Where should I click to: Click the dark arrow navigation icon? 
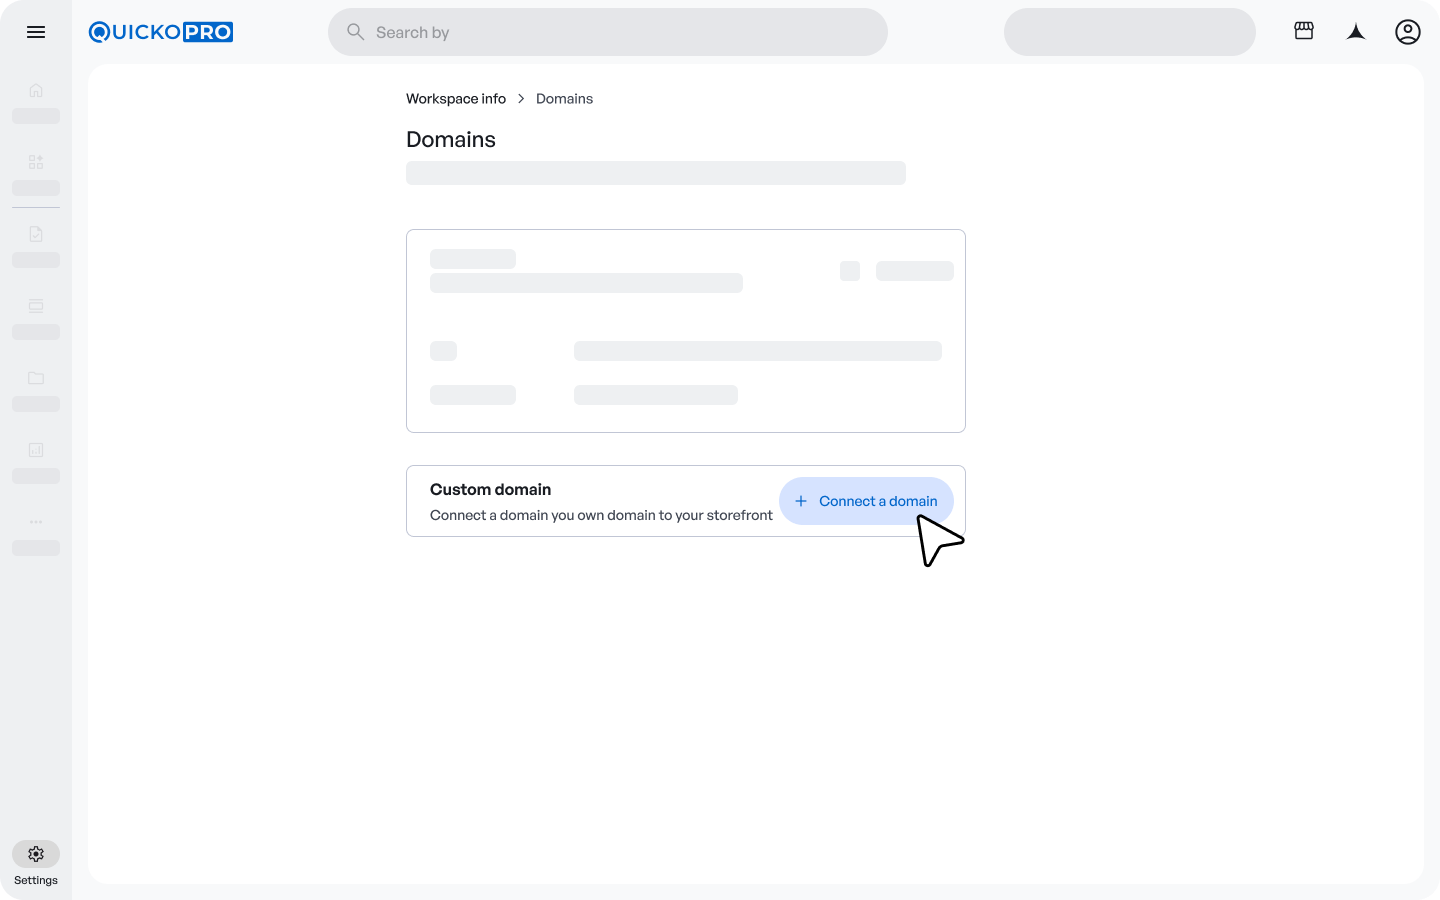1356,32
